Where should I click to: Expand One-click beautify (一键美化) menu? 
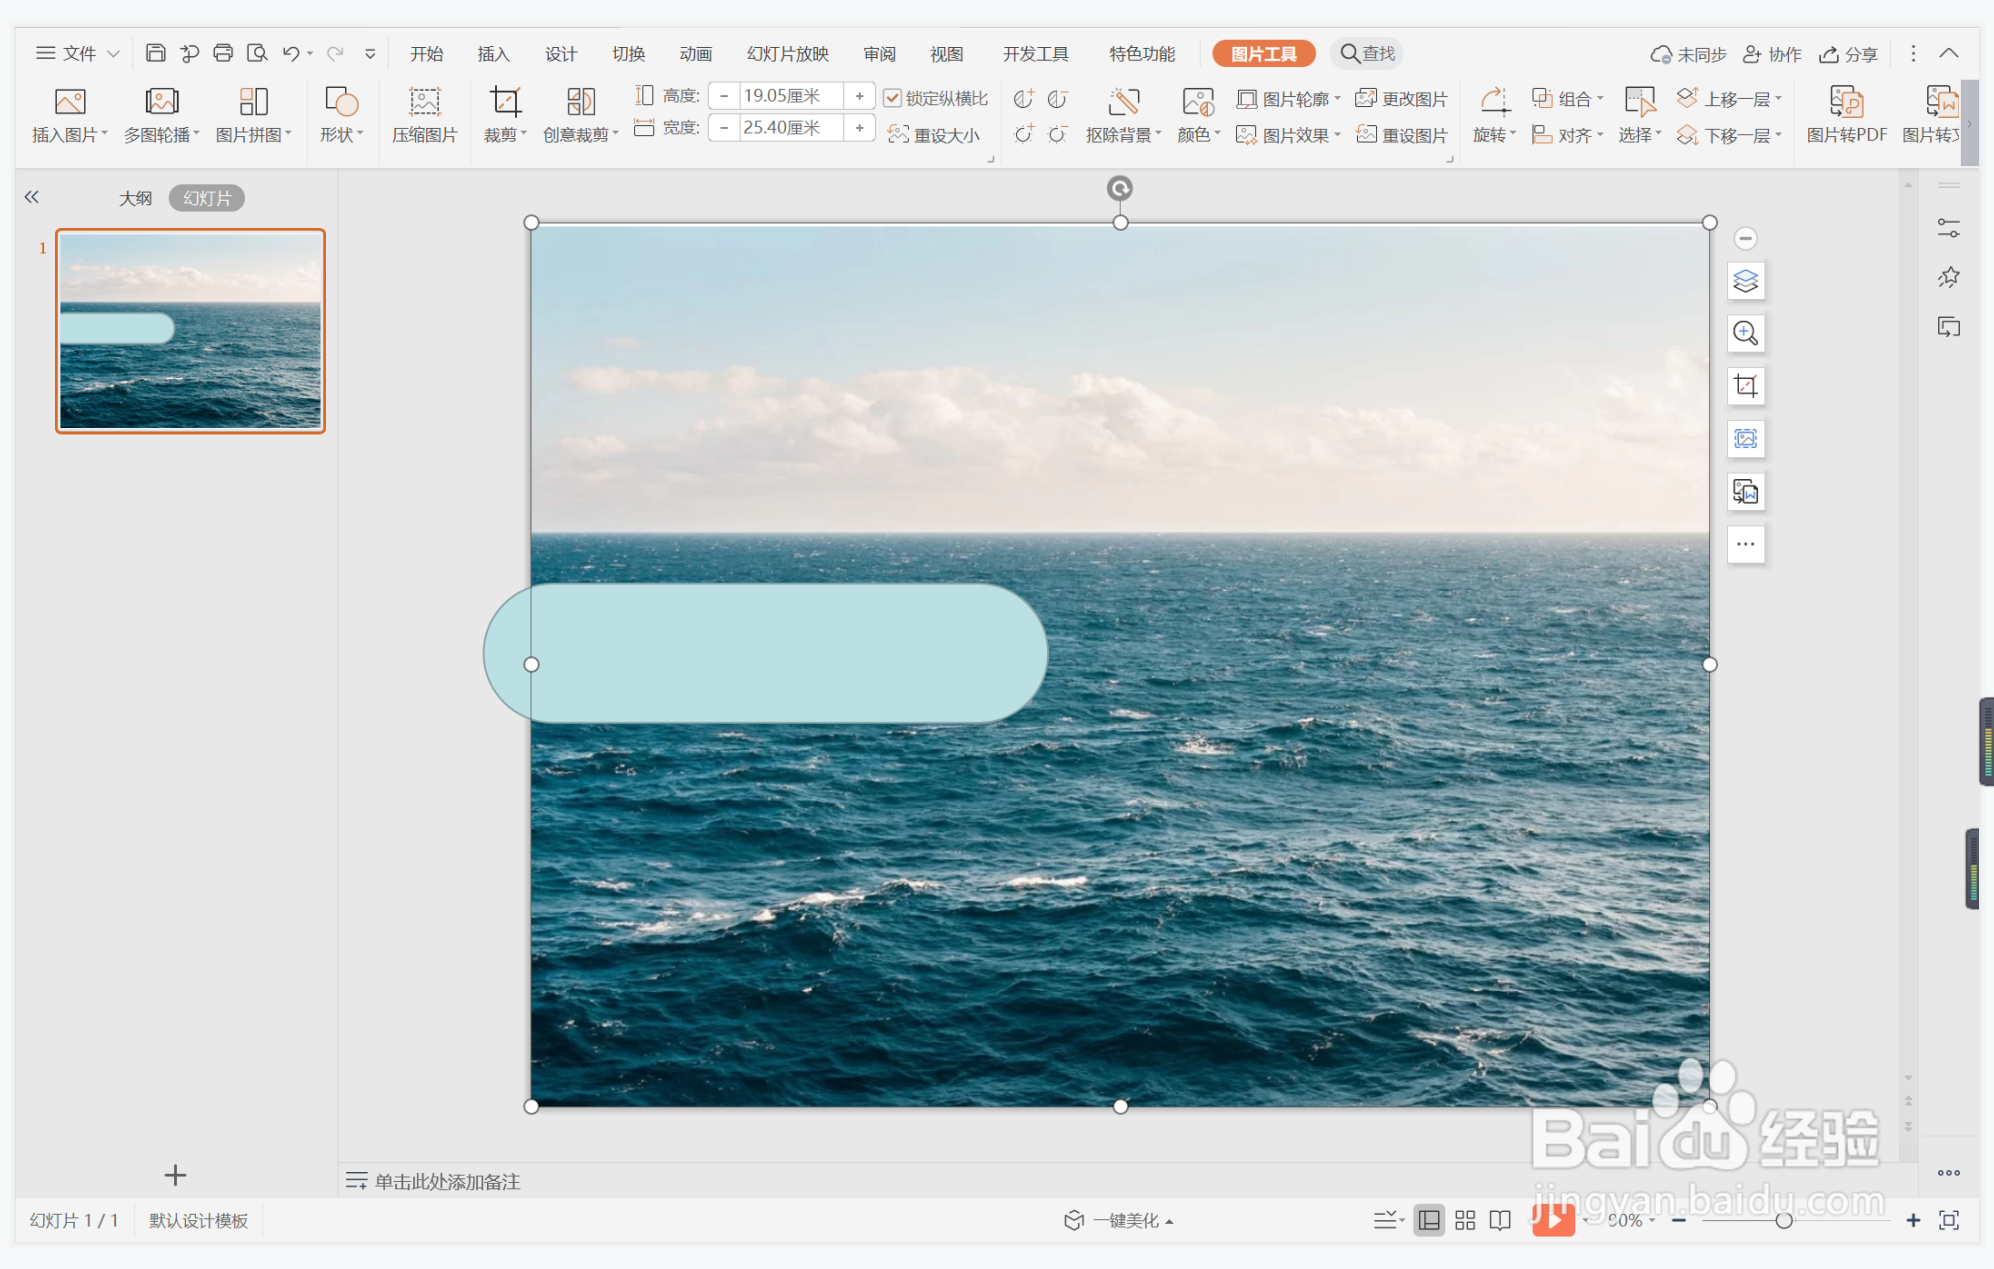[x=1119, y=1220]
